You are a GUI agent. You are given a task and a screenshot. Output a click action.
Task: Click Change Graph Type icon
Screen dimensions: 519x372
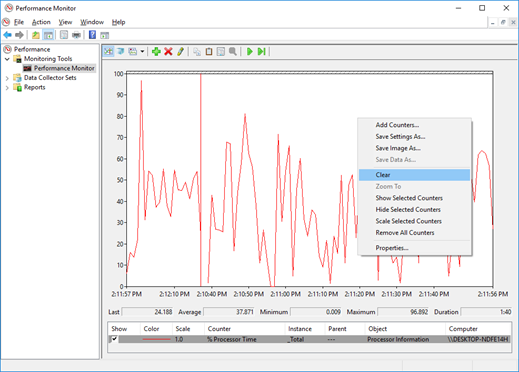(x=133, y=51)
